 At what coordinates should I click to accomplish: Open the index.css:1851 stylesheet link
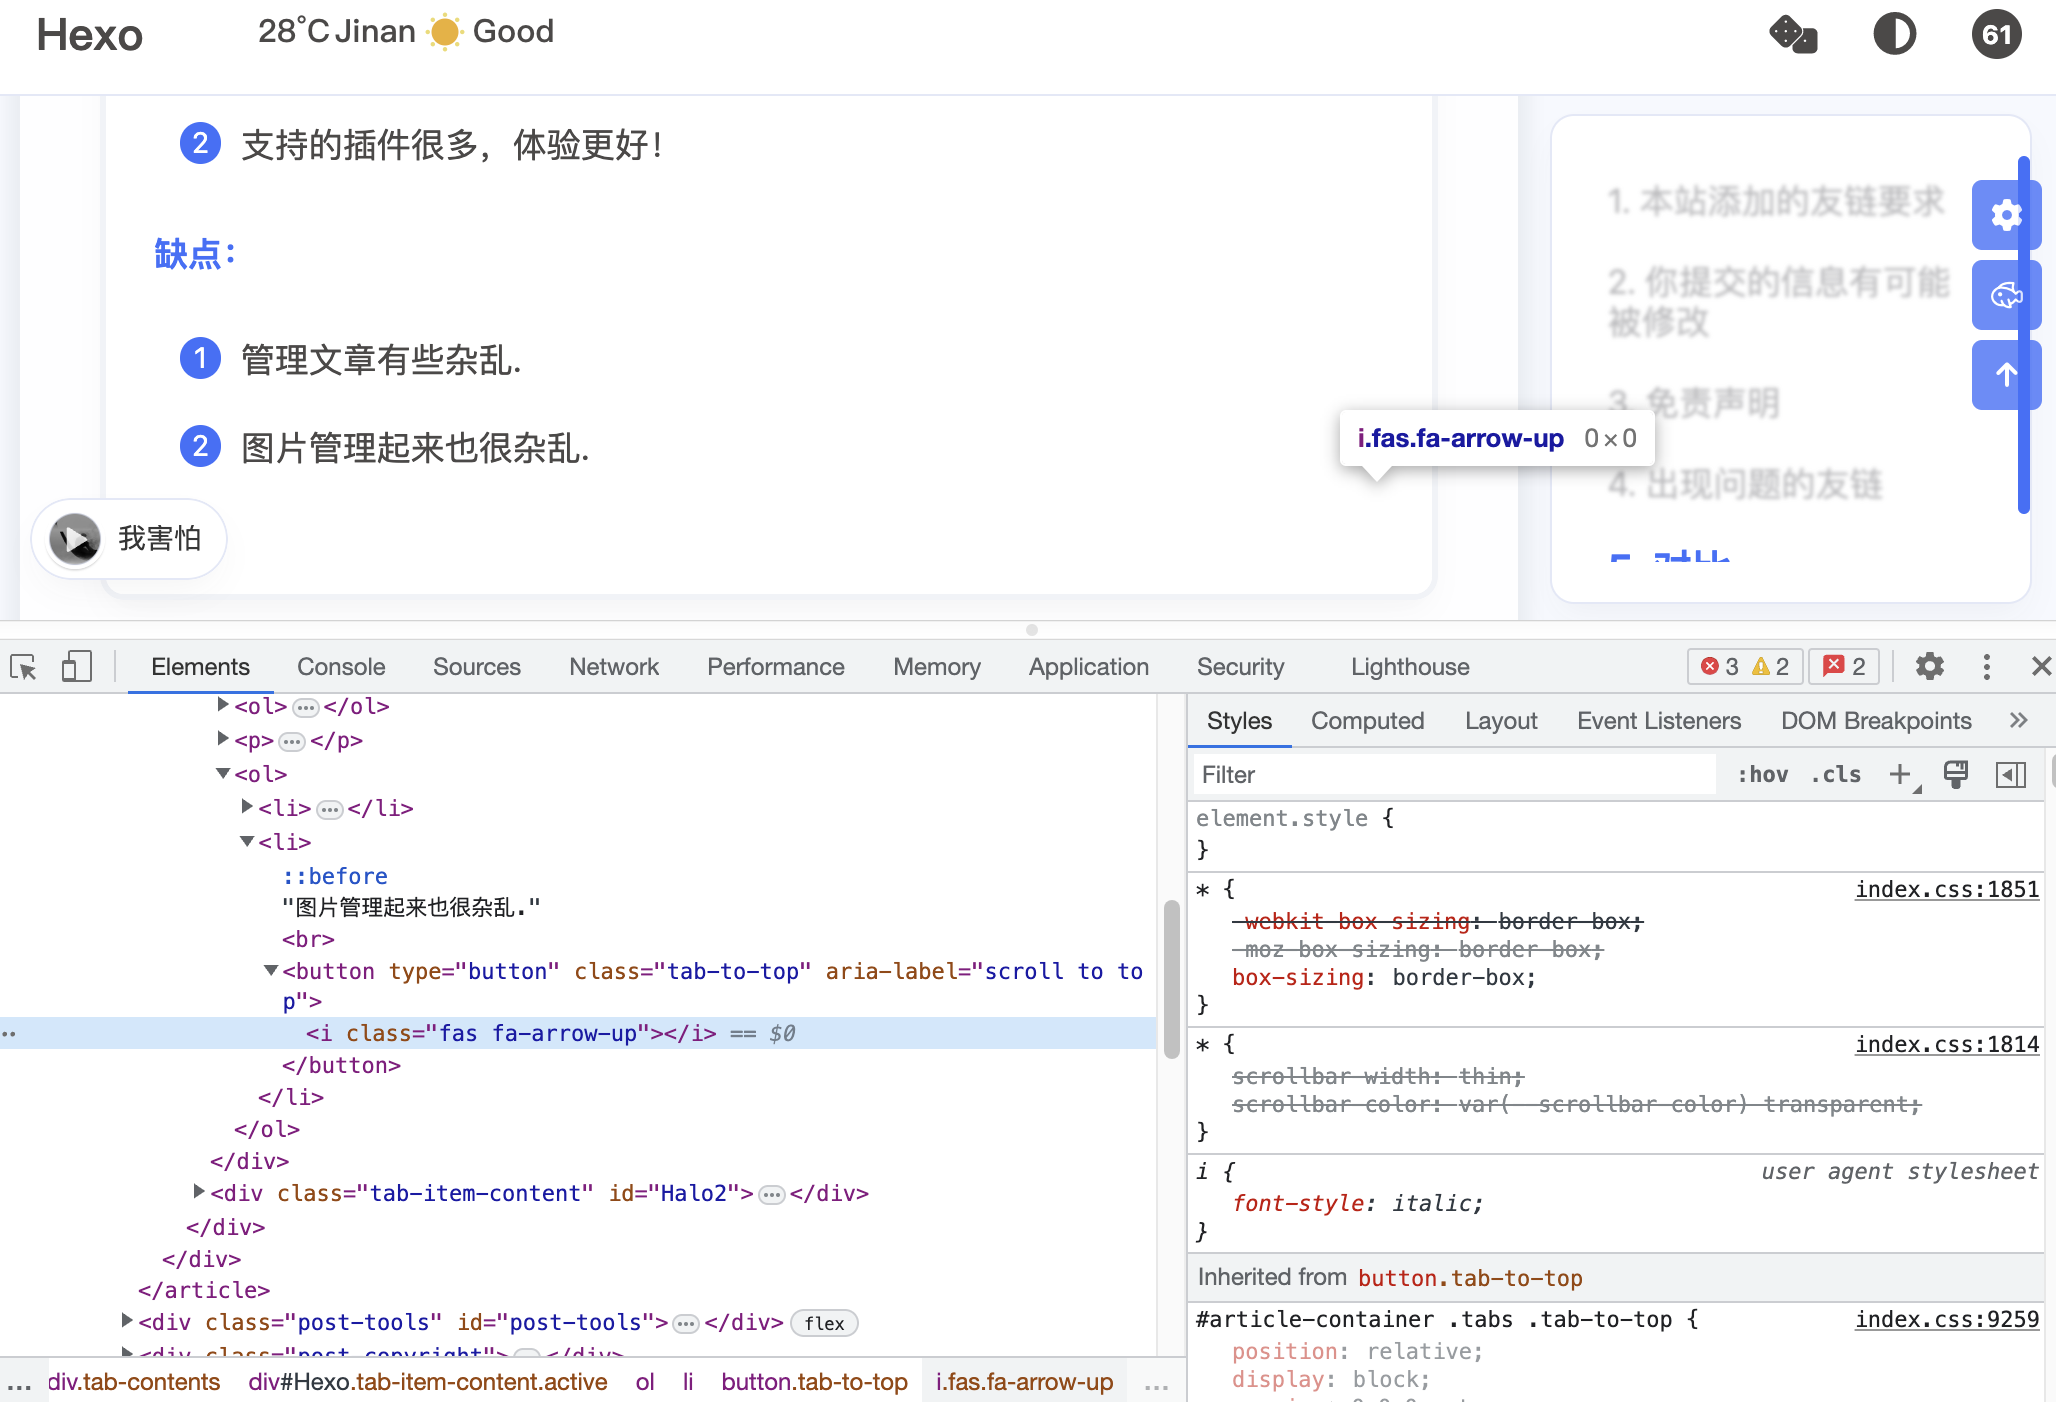click(x=1946, y=889)
